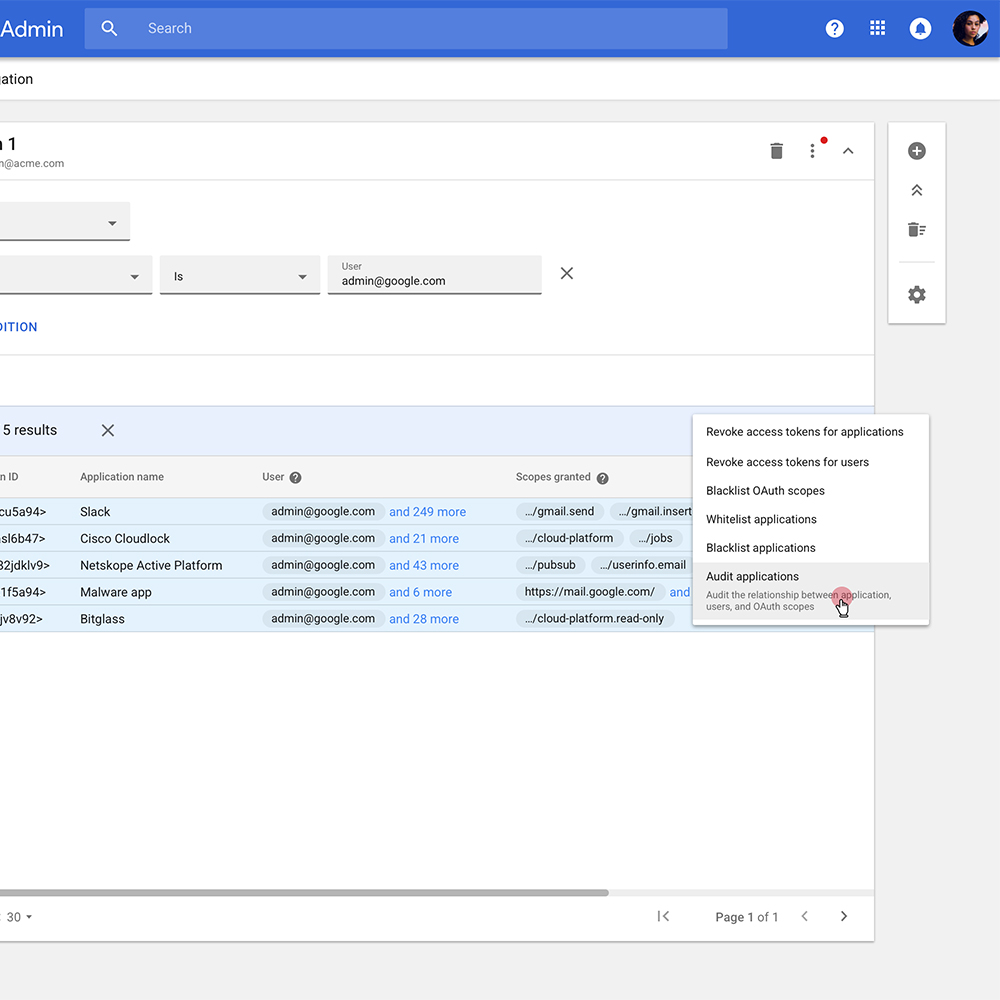This screenshot has height=1000, width=1000.
Task: Click the horizontal scrollbar thumb
Action: click(x=304, y=893)
